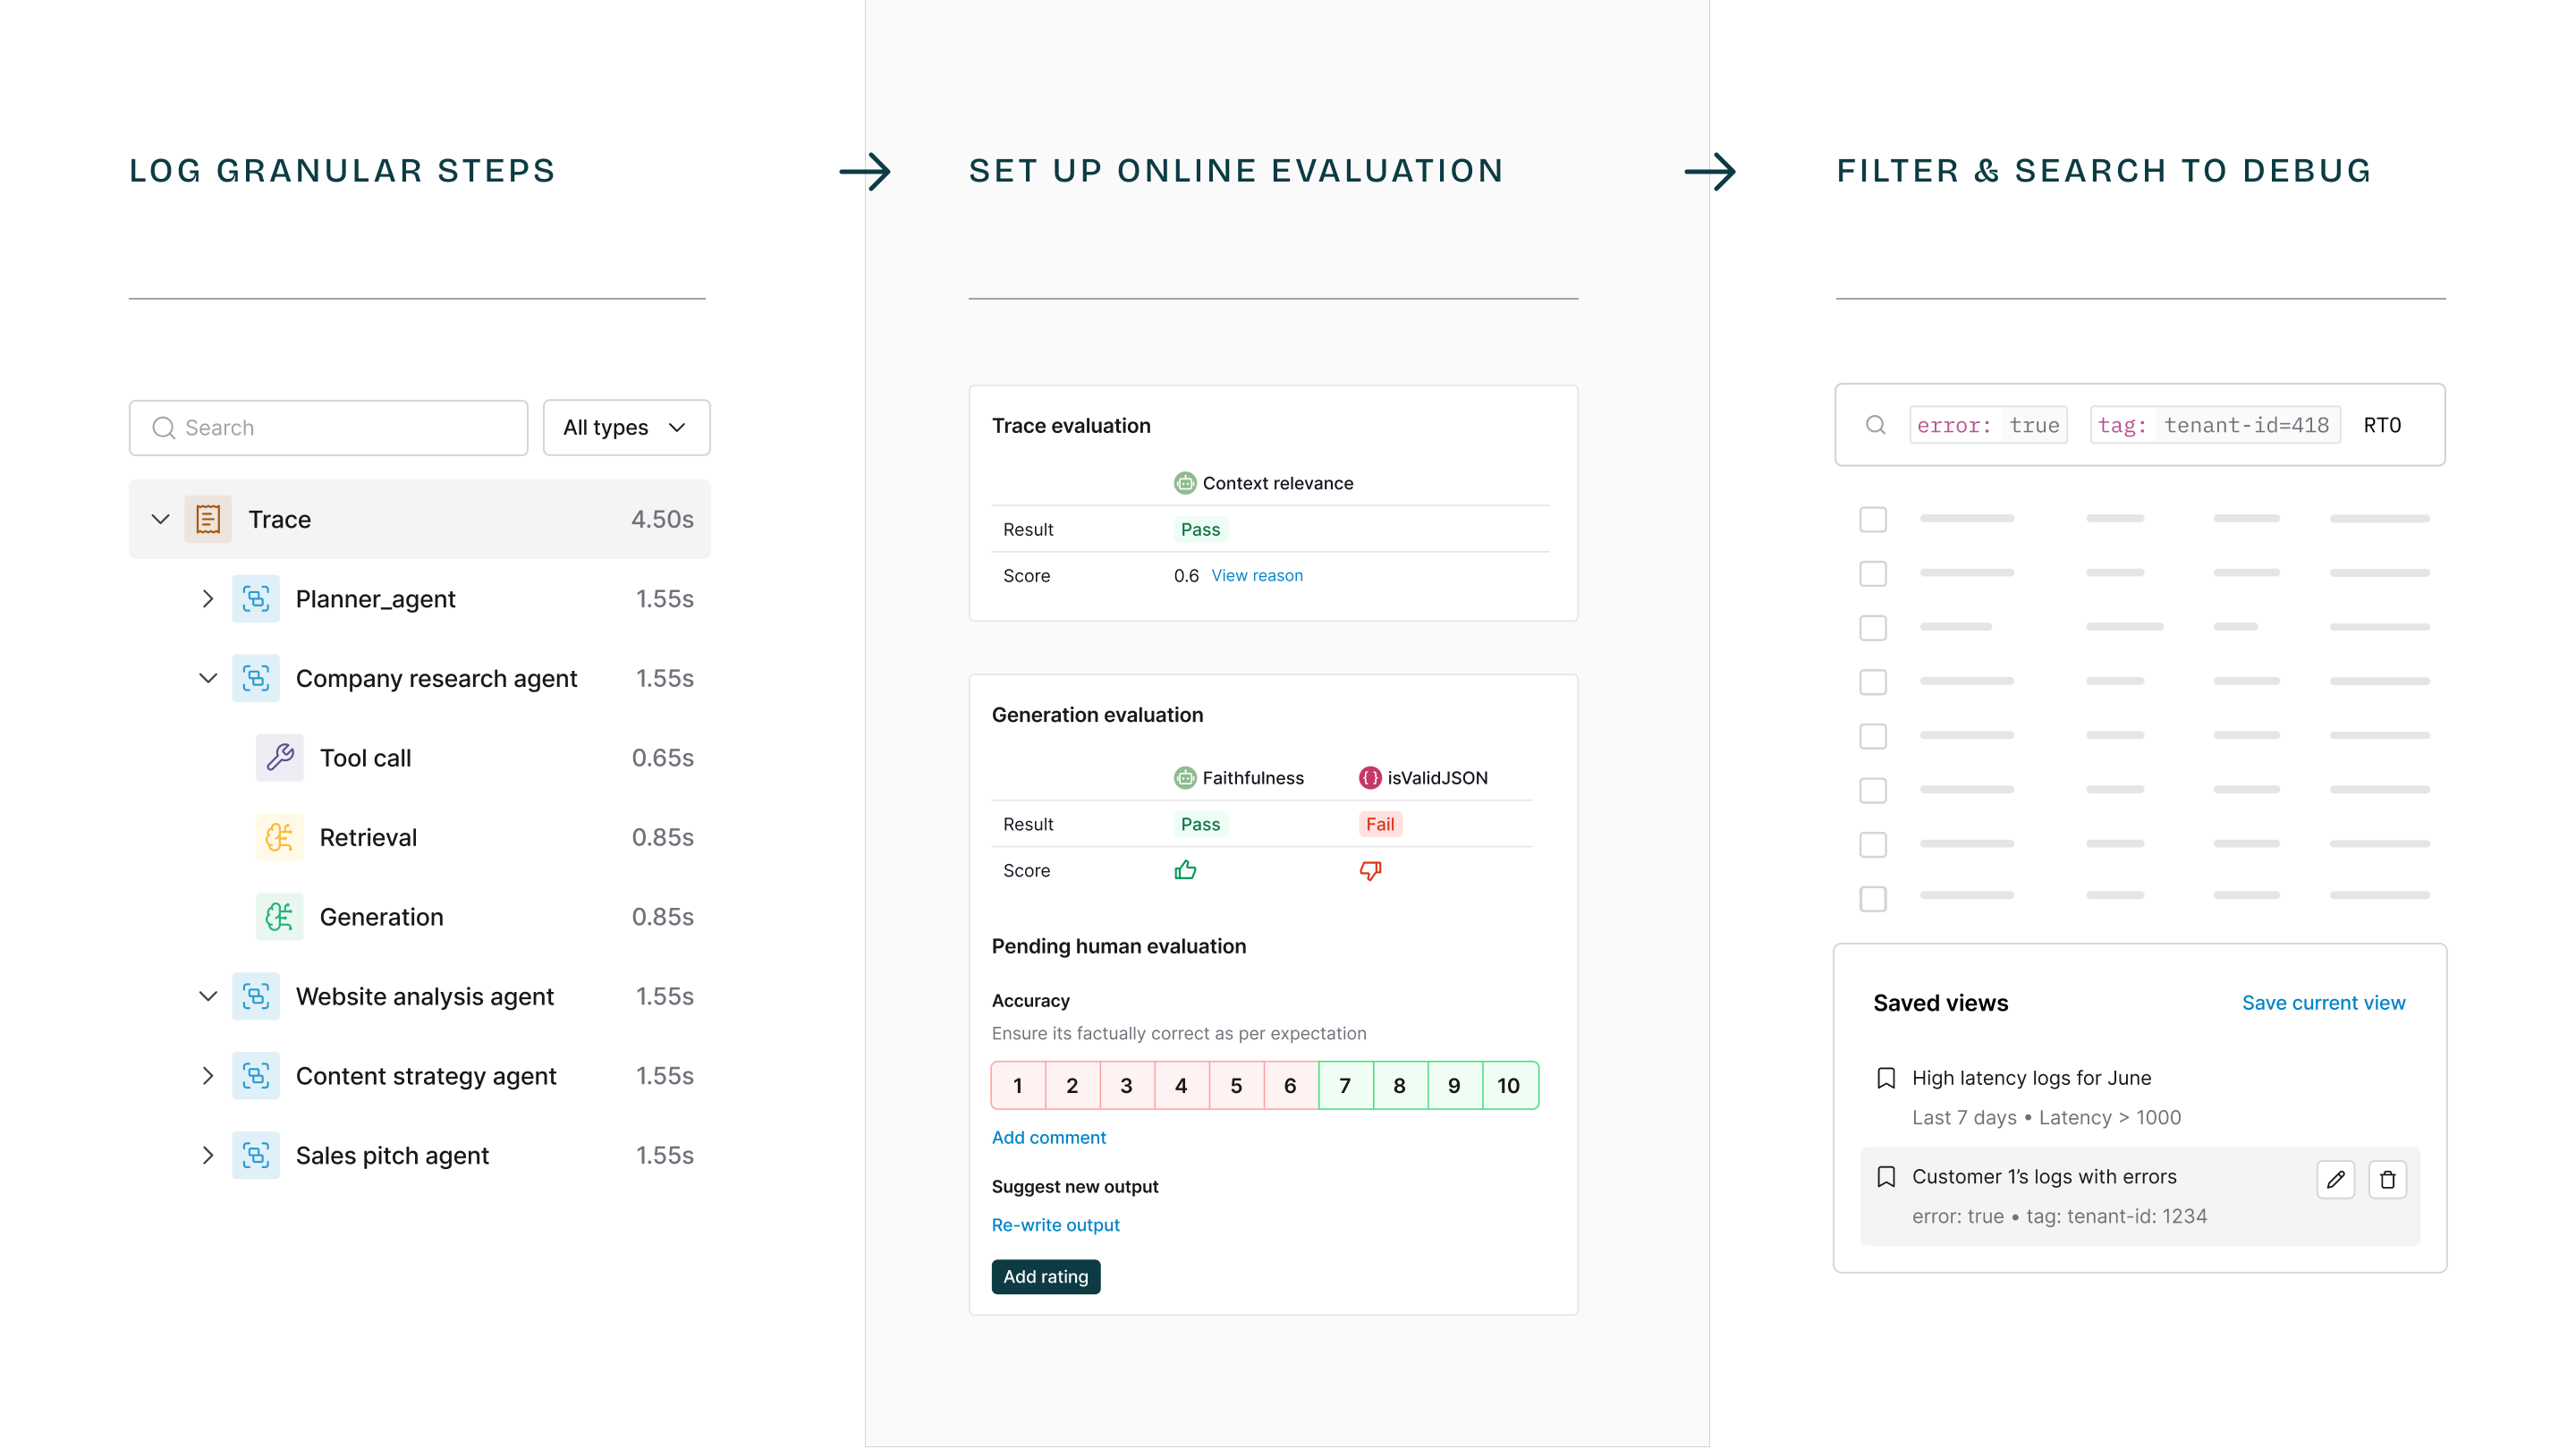Click the thumbs down isValidJSON score icon

1370,871
